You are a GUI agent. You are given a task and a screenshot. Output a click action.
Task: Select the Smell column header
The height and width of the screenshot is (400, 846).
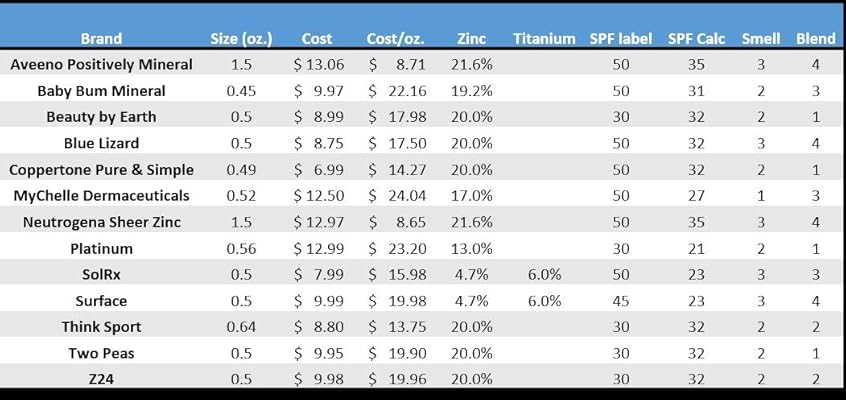762,39
